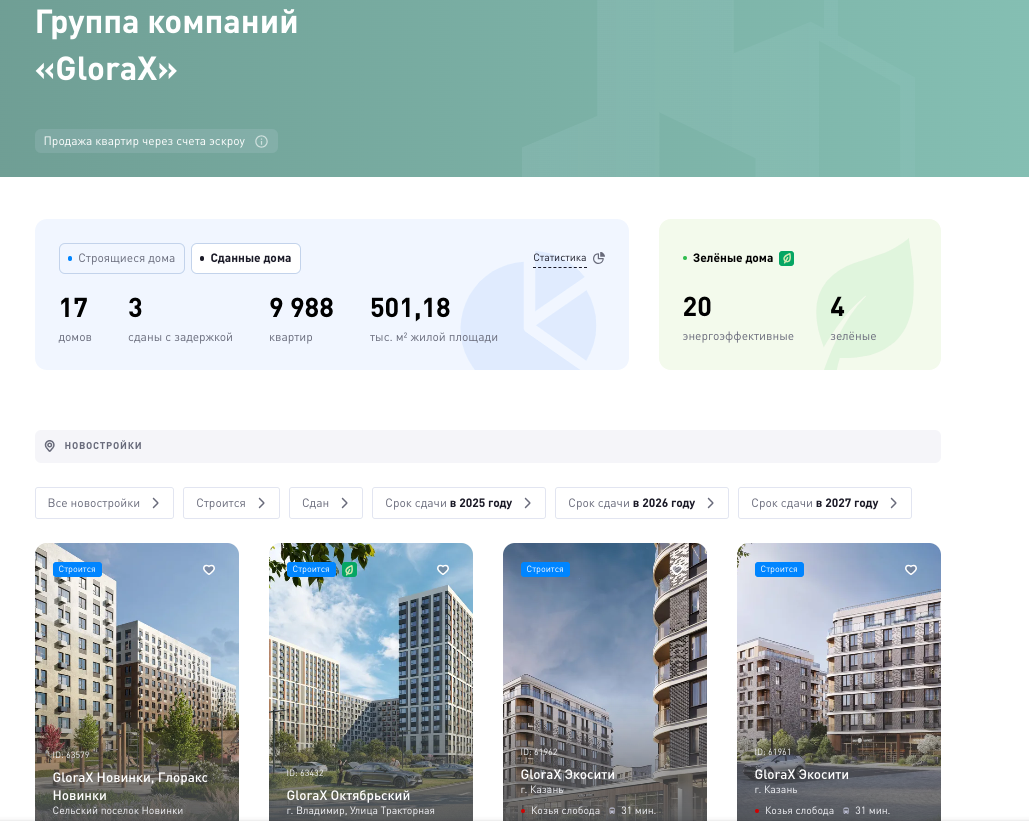Screen dimensions: 1029x821
Task: Filter by Срок сдачи в 2027 году
Action: click(825, 503)
